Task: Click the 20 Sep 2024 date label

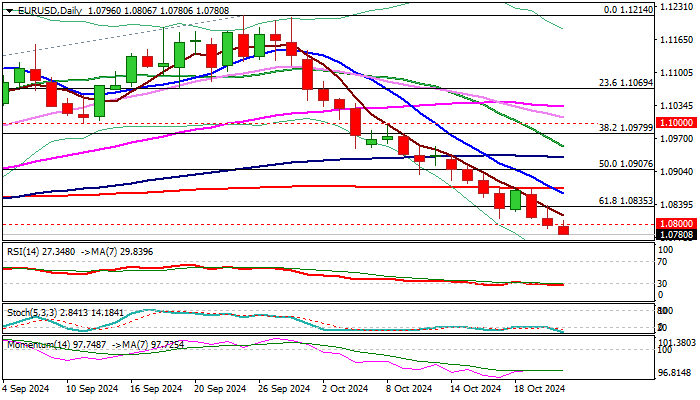Action: click(221, 389)
